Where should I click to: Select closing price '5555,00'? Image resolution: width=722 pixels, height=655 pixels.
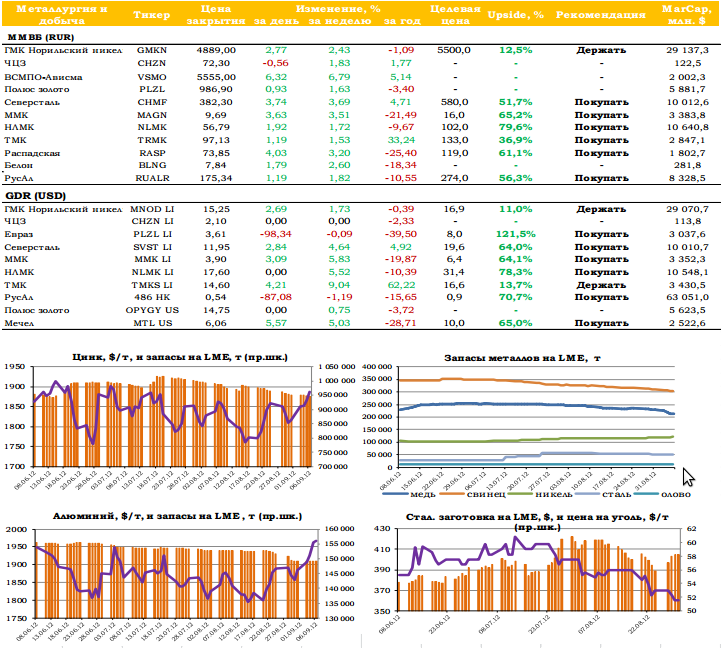[216, 77]
